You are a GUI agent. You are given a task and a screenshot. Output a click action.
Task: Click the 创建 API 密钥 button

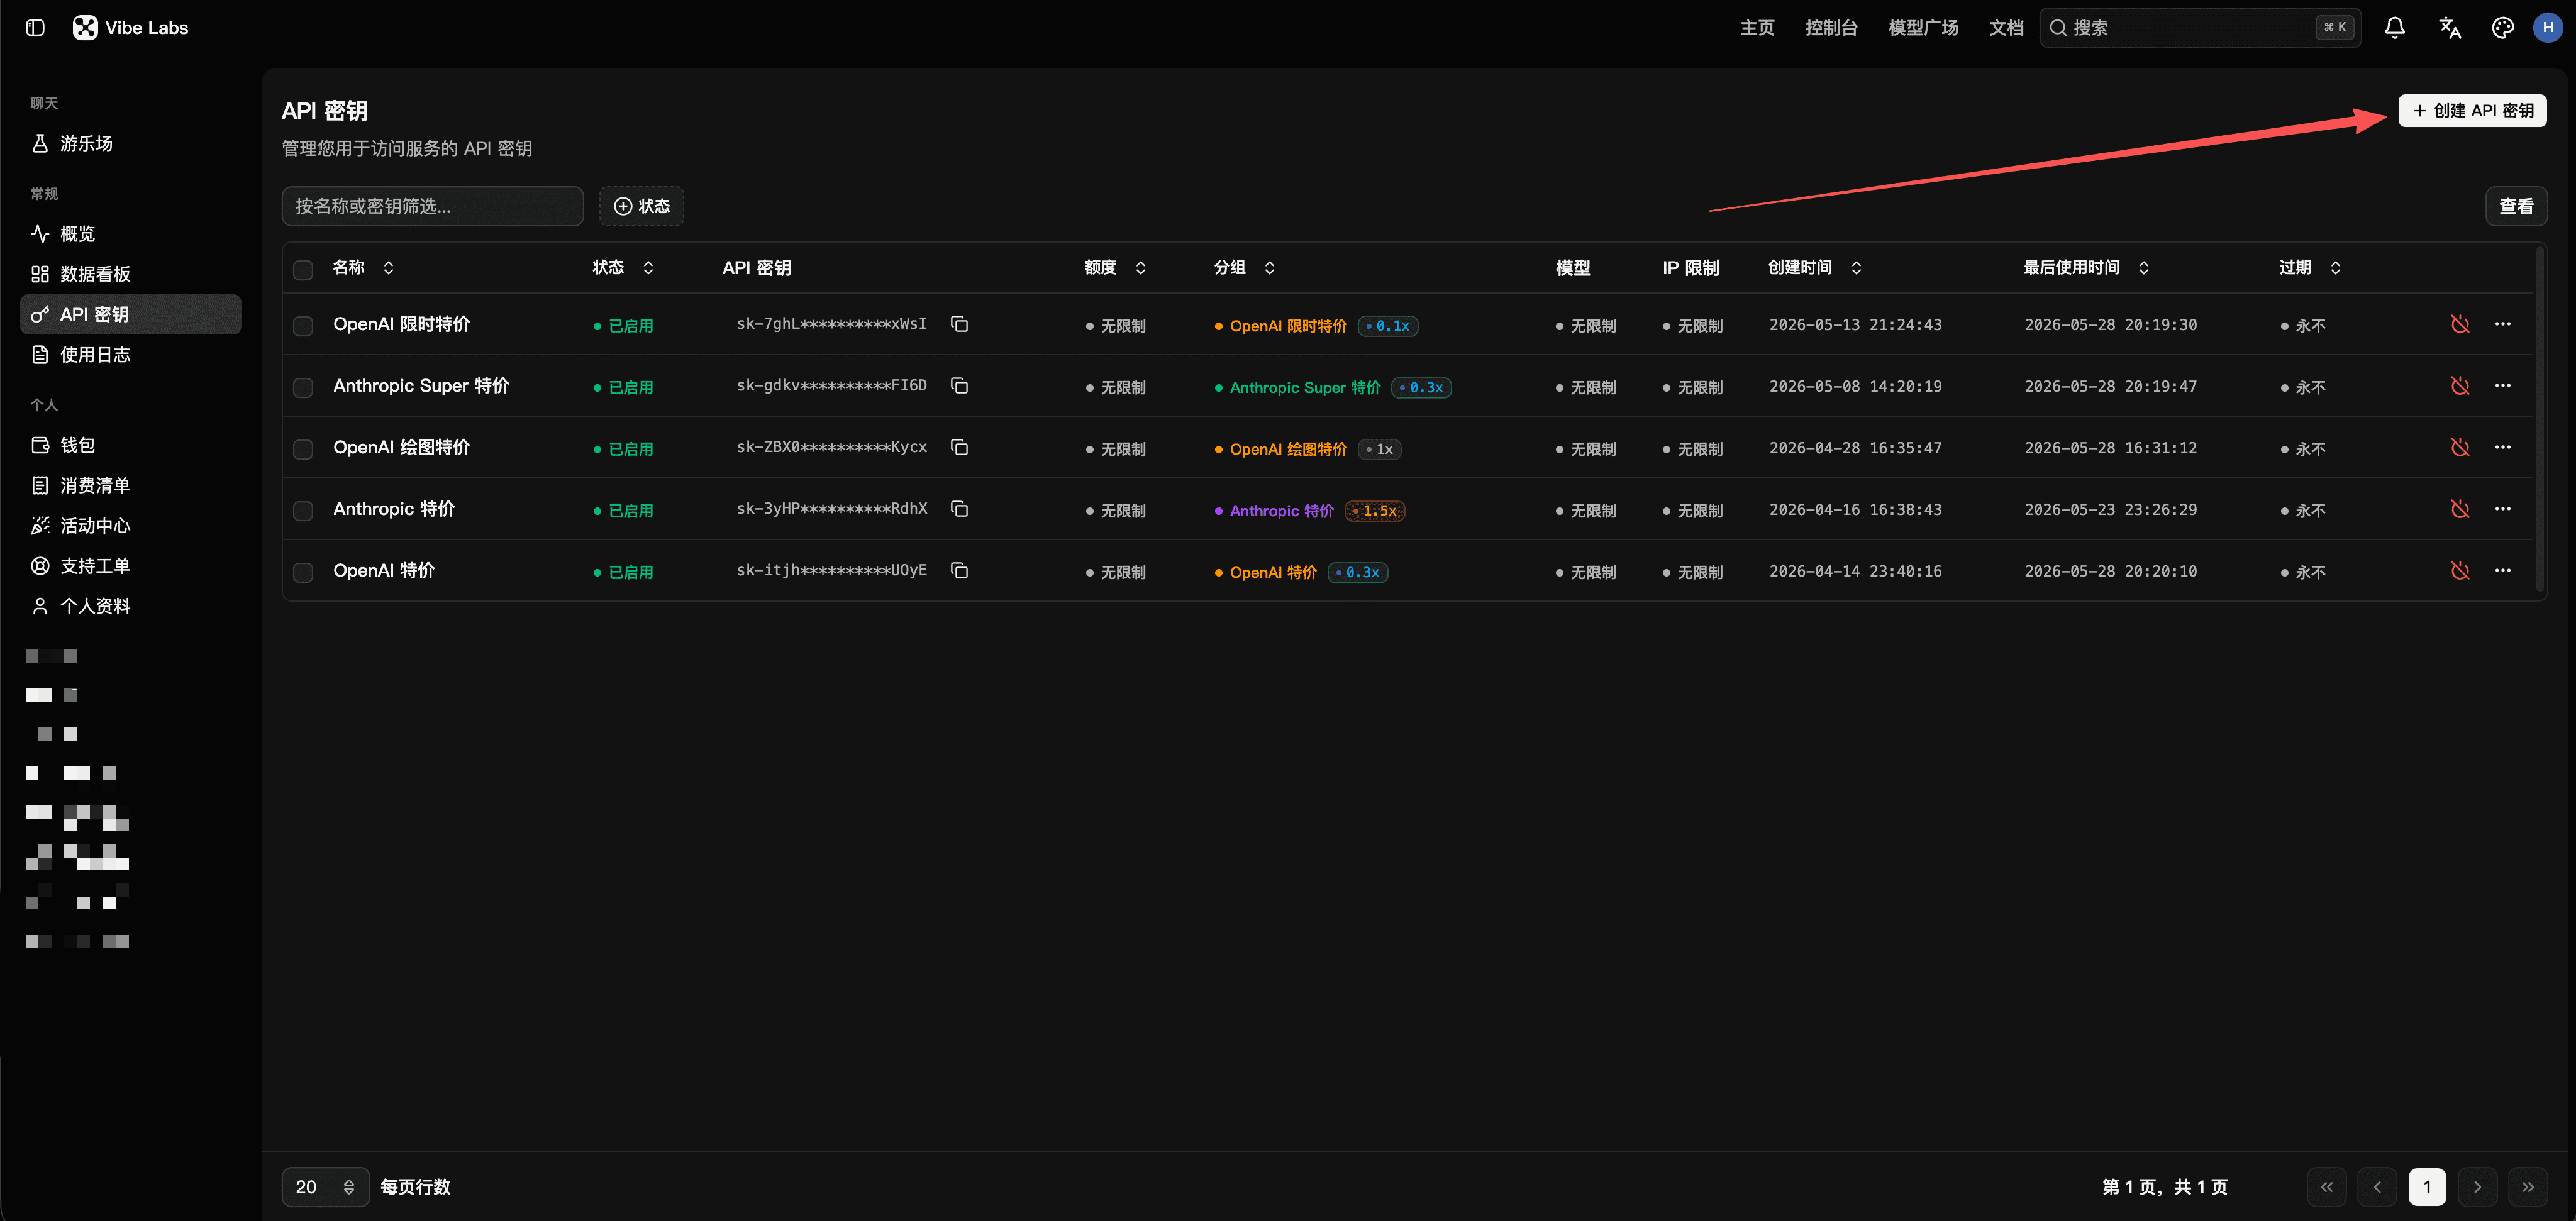[2472, 111]
